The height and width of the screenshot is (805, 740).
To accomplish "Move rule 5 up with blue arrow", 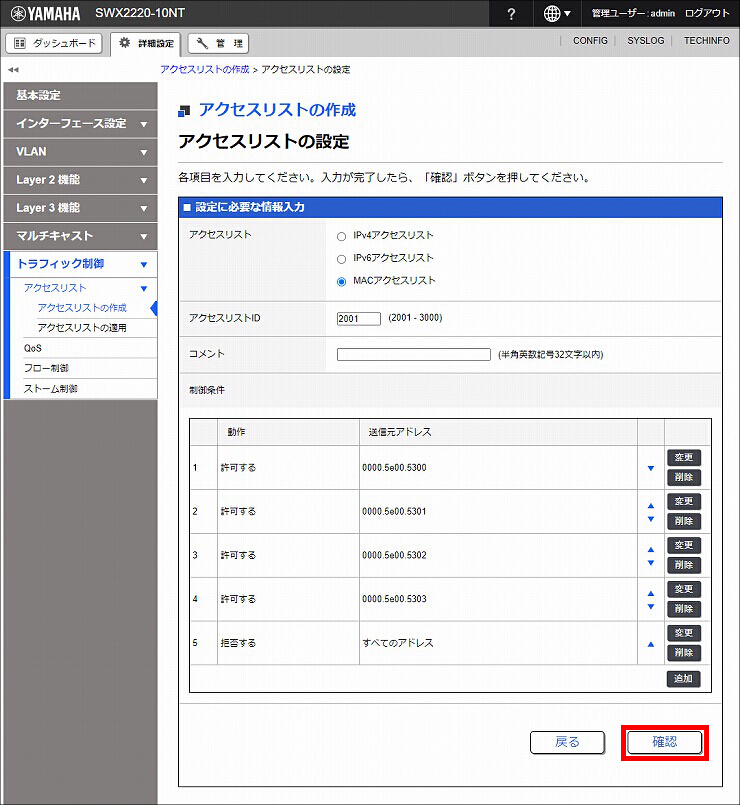I will (x=651, y=644).
